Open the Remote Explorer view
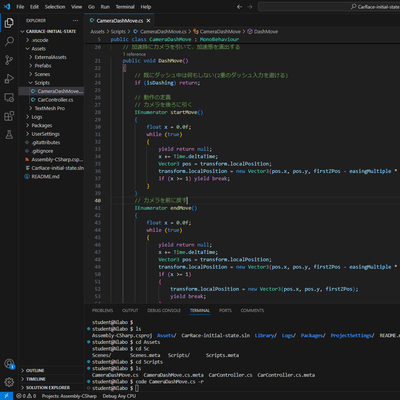The height and width of the screenshot is (400, 400). (x=9, y=98)
